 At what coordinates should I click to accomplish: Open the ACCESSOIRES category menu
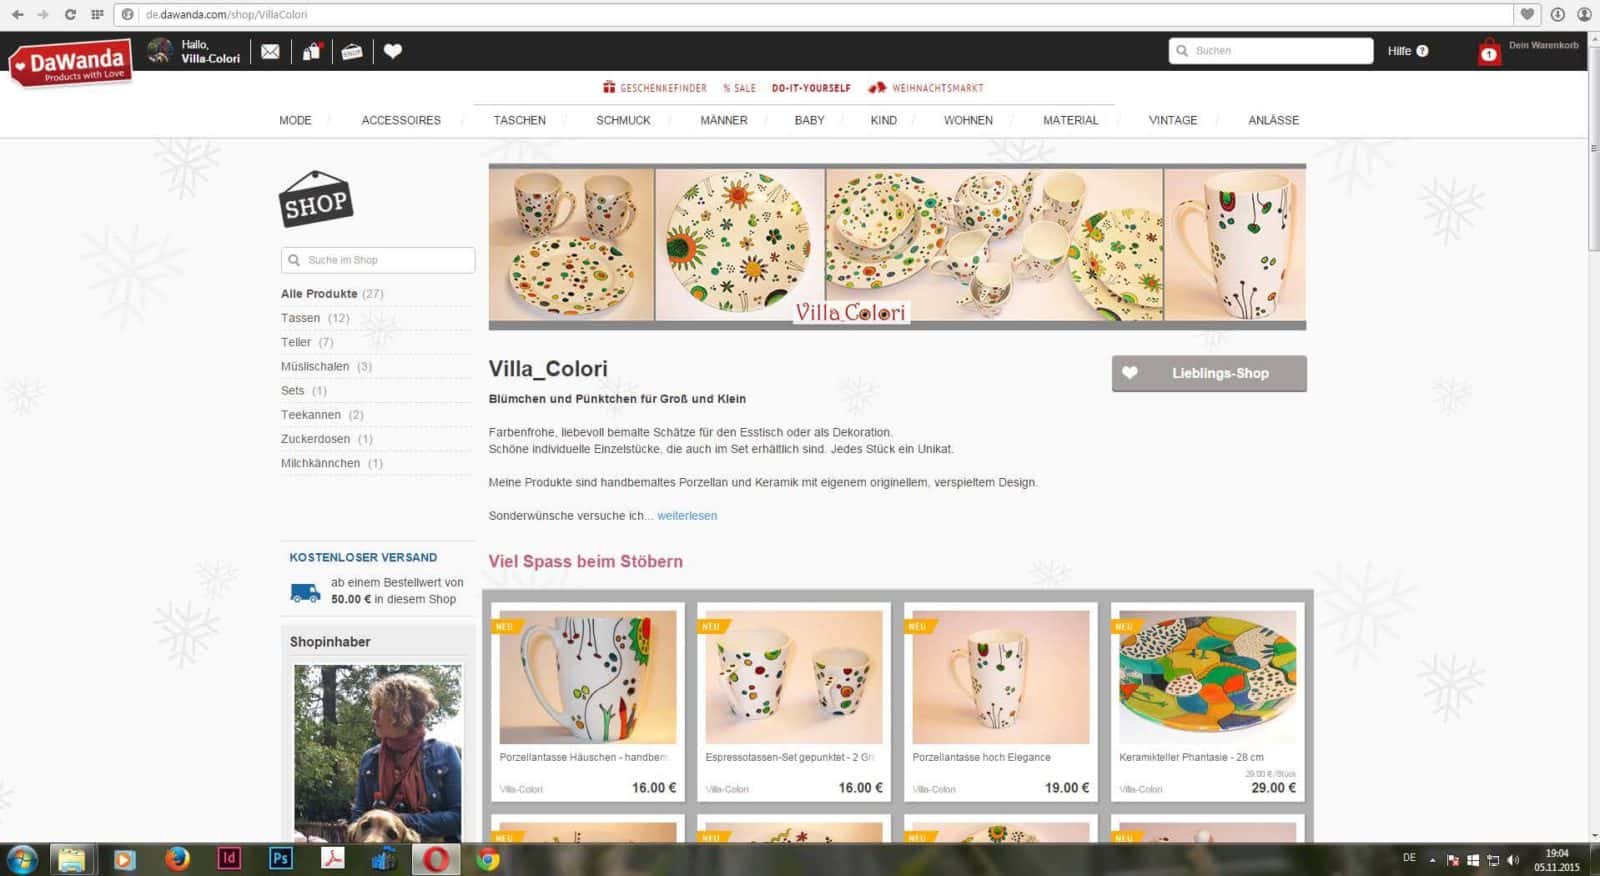(x=401, y=120)
